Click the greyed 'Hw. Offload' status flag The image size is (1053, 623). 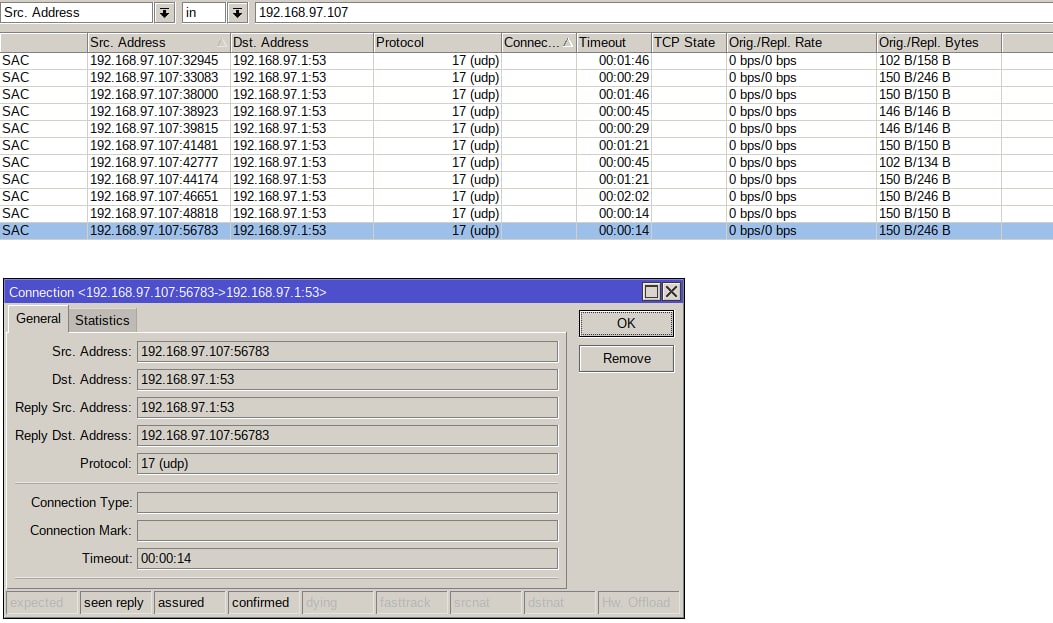pos(638,603)
